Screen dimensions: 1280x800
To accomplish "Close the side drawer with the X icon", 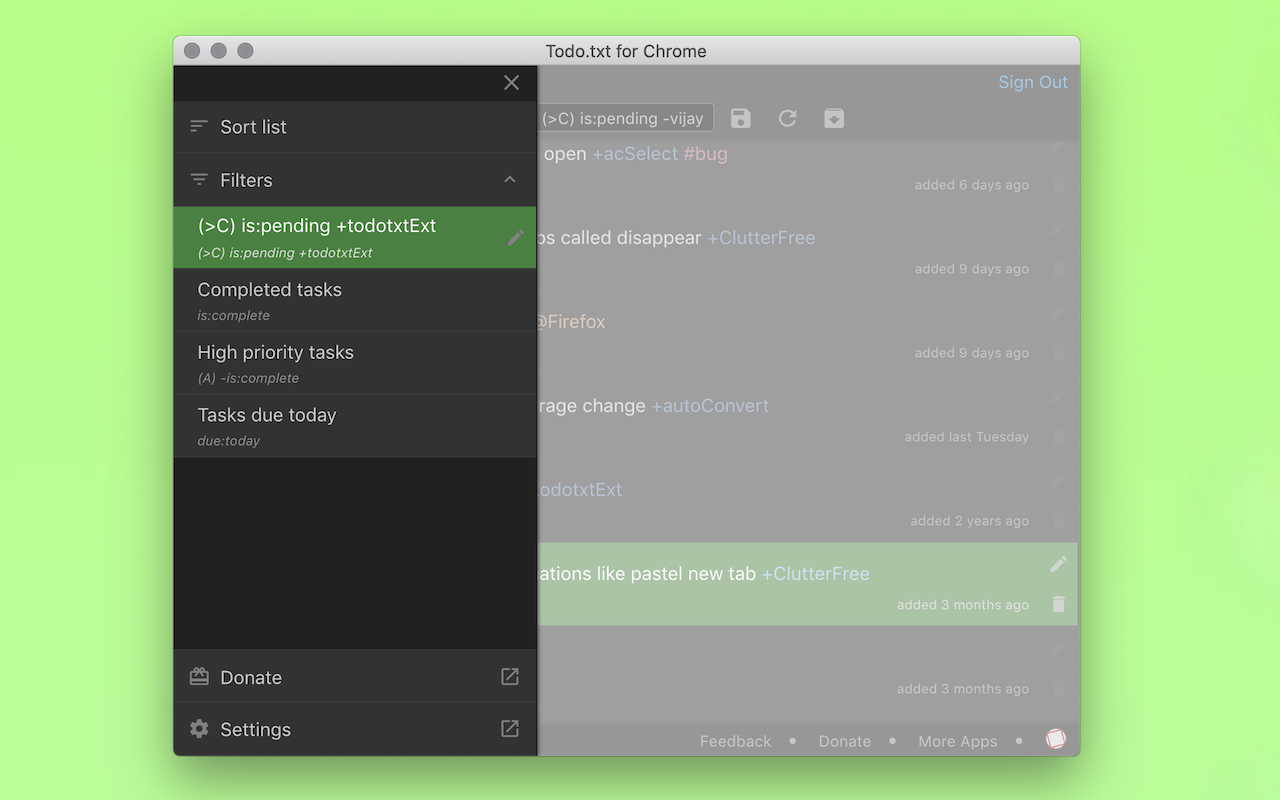I will point(511,83).
